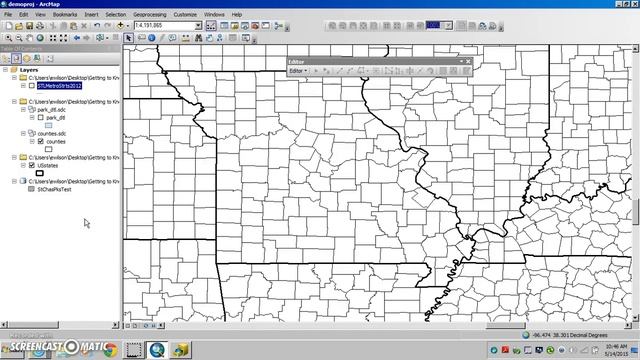
Task: Uncheck the USstates layer
Action: point(32,165)
